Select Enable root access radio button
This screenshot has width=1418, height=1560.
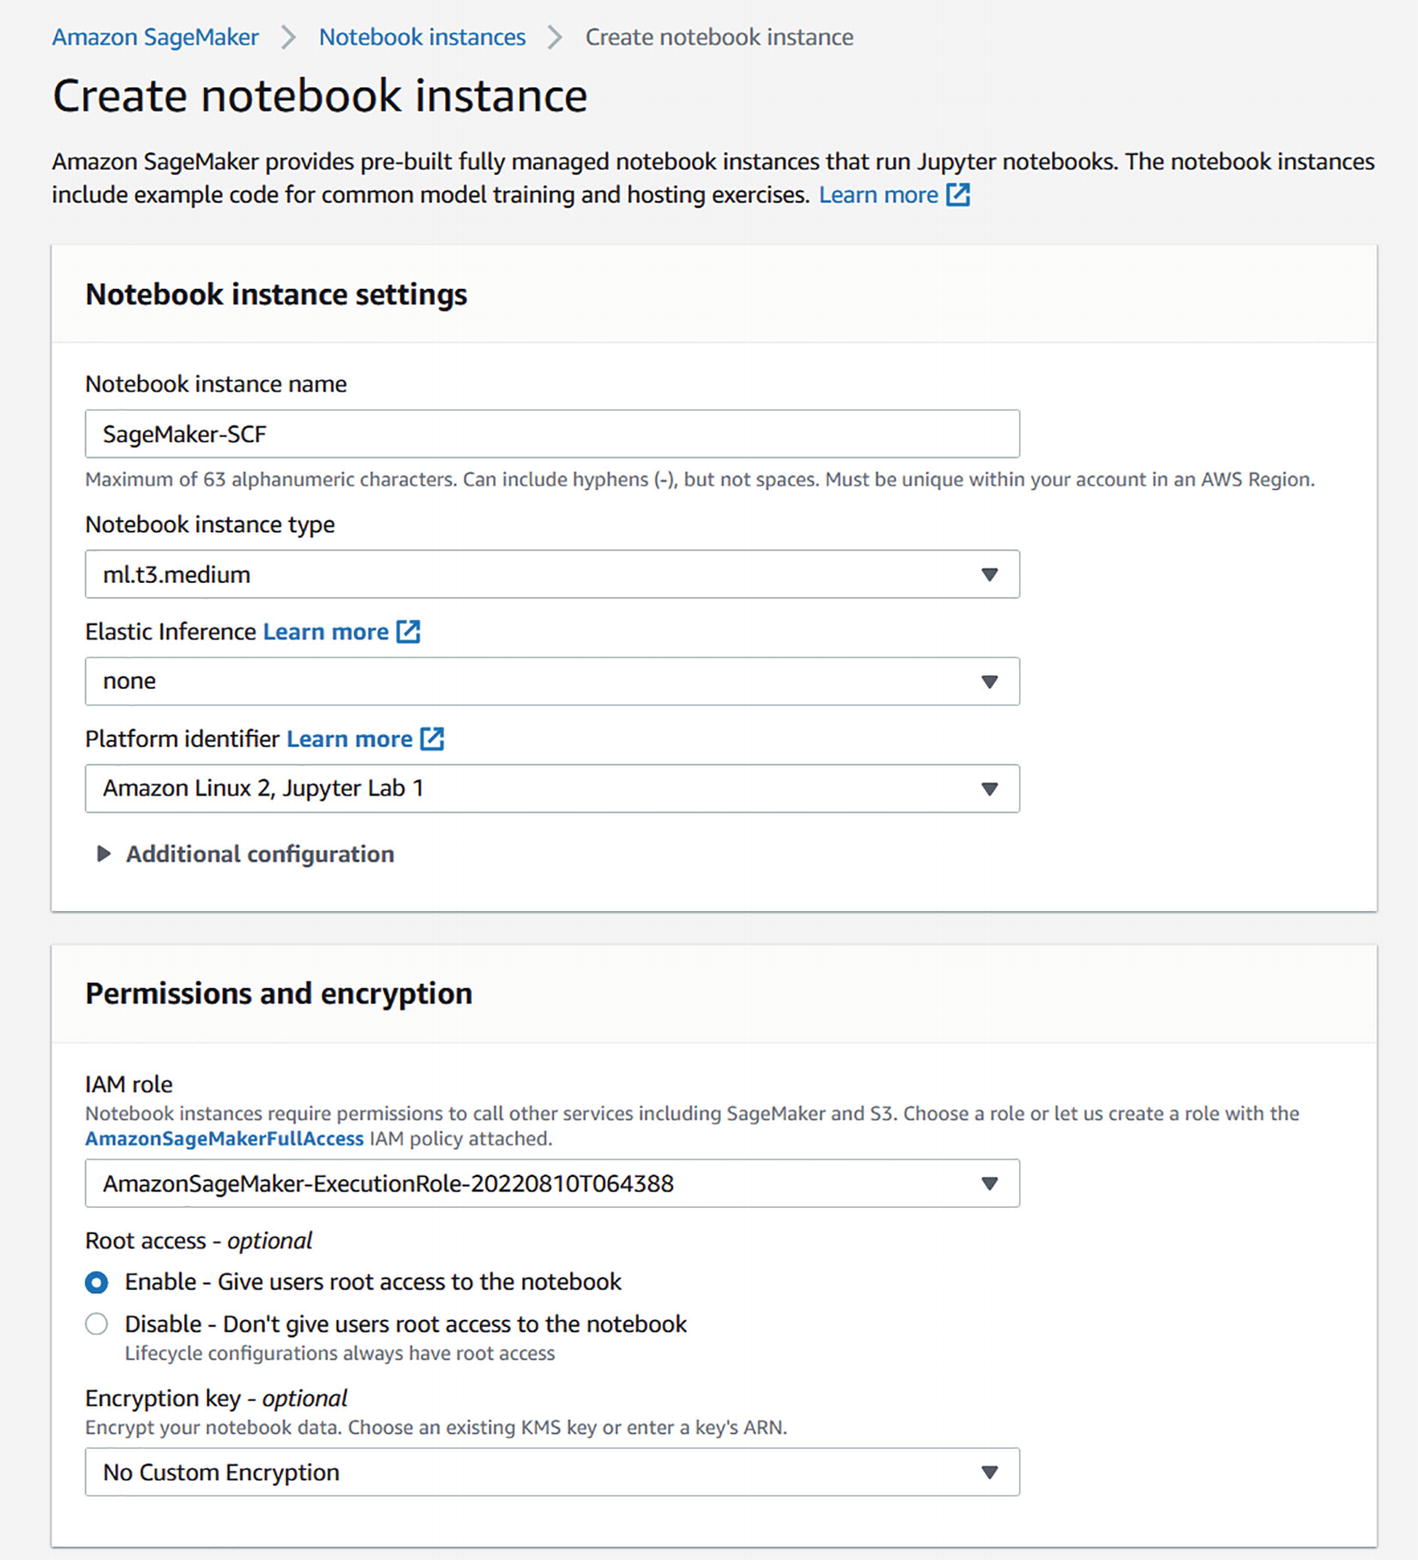(97, 1282)
